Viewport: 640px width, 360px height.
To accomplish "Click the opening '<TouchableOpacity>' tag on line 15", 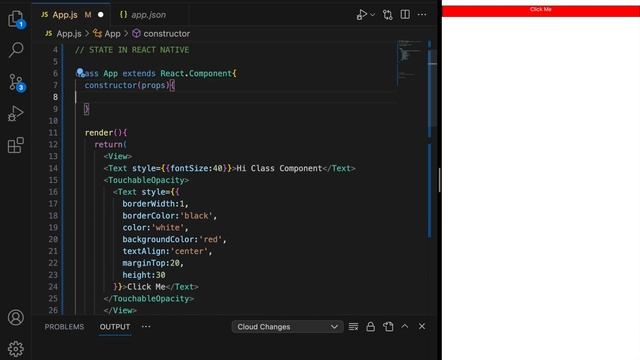I will tap(146, 180).
